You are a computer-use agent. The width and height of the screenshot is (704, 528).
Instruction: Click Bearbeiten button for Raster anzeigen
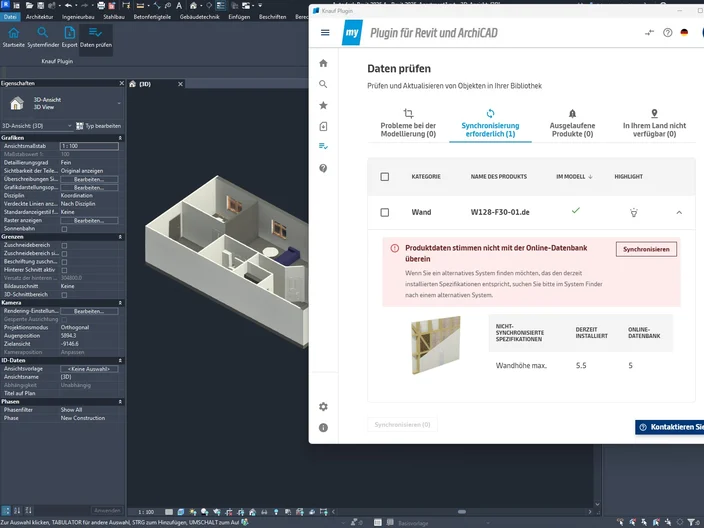(89, 220)
